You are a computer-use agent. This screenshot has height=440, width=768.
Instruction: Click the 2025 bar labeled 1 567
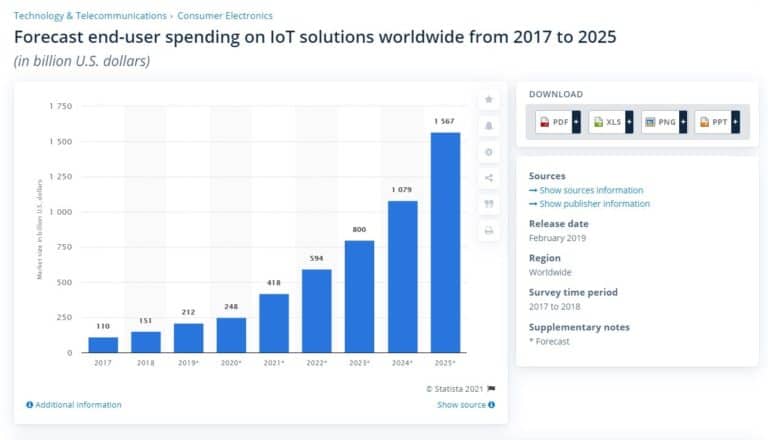445,243
